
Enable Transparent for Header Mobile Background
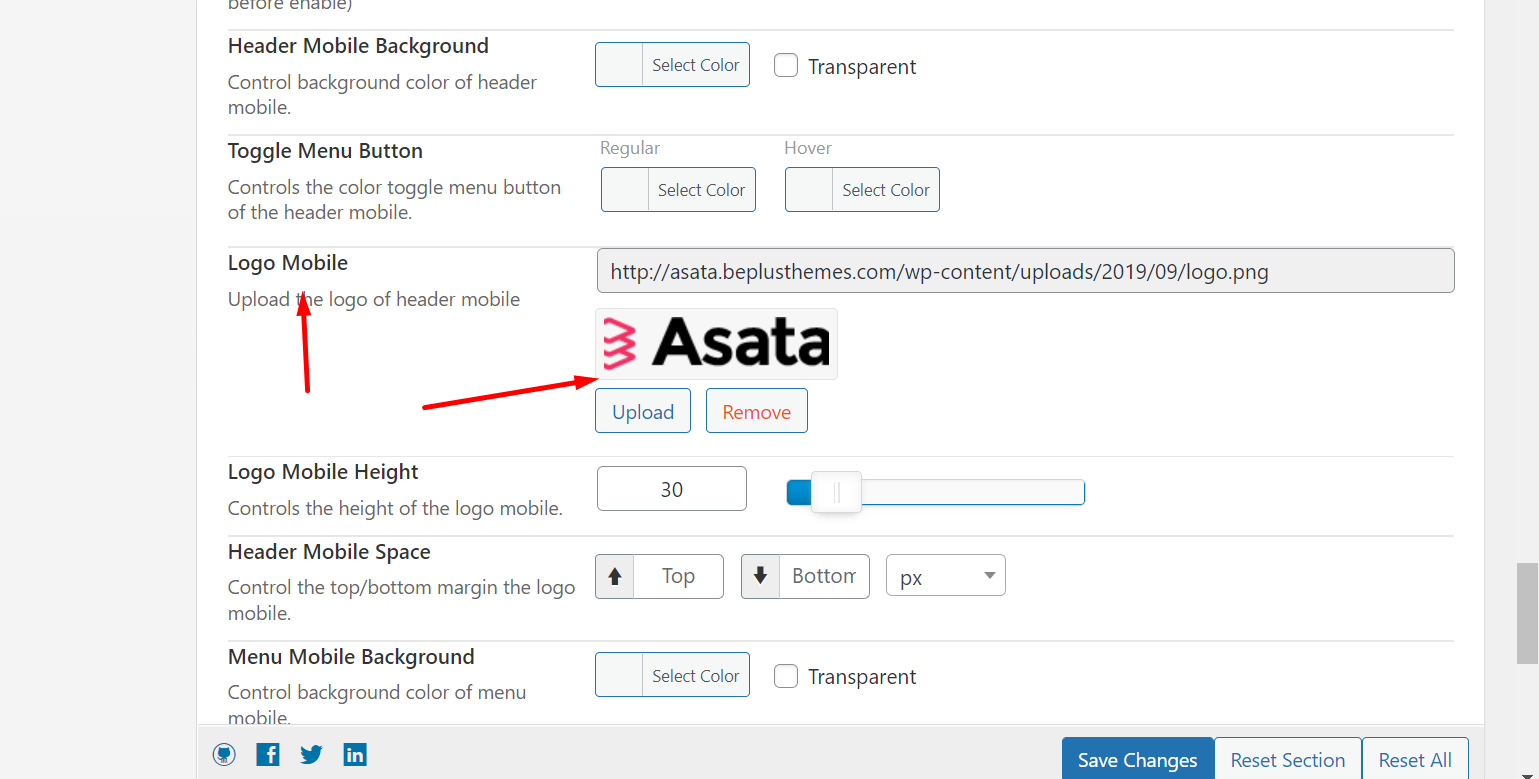coord(786,66)
